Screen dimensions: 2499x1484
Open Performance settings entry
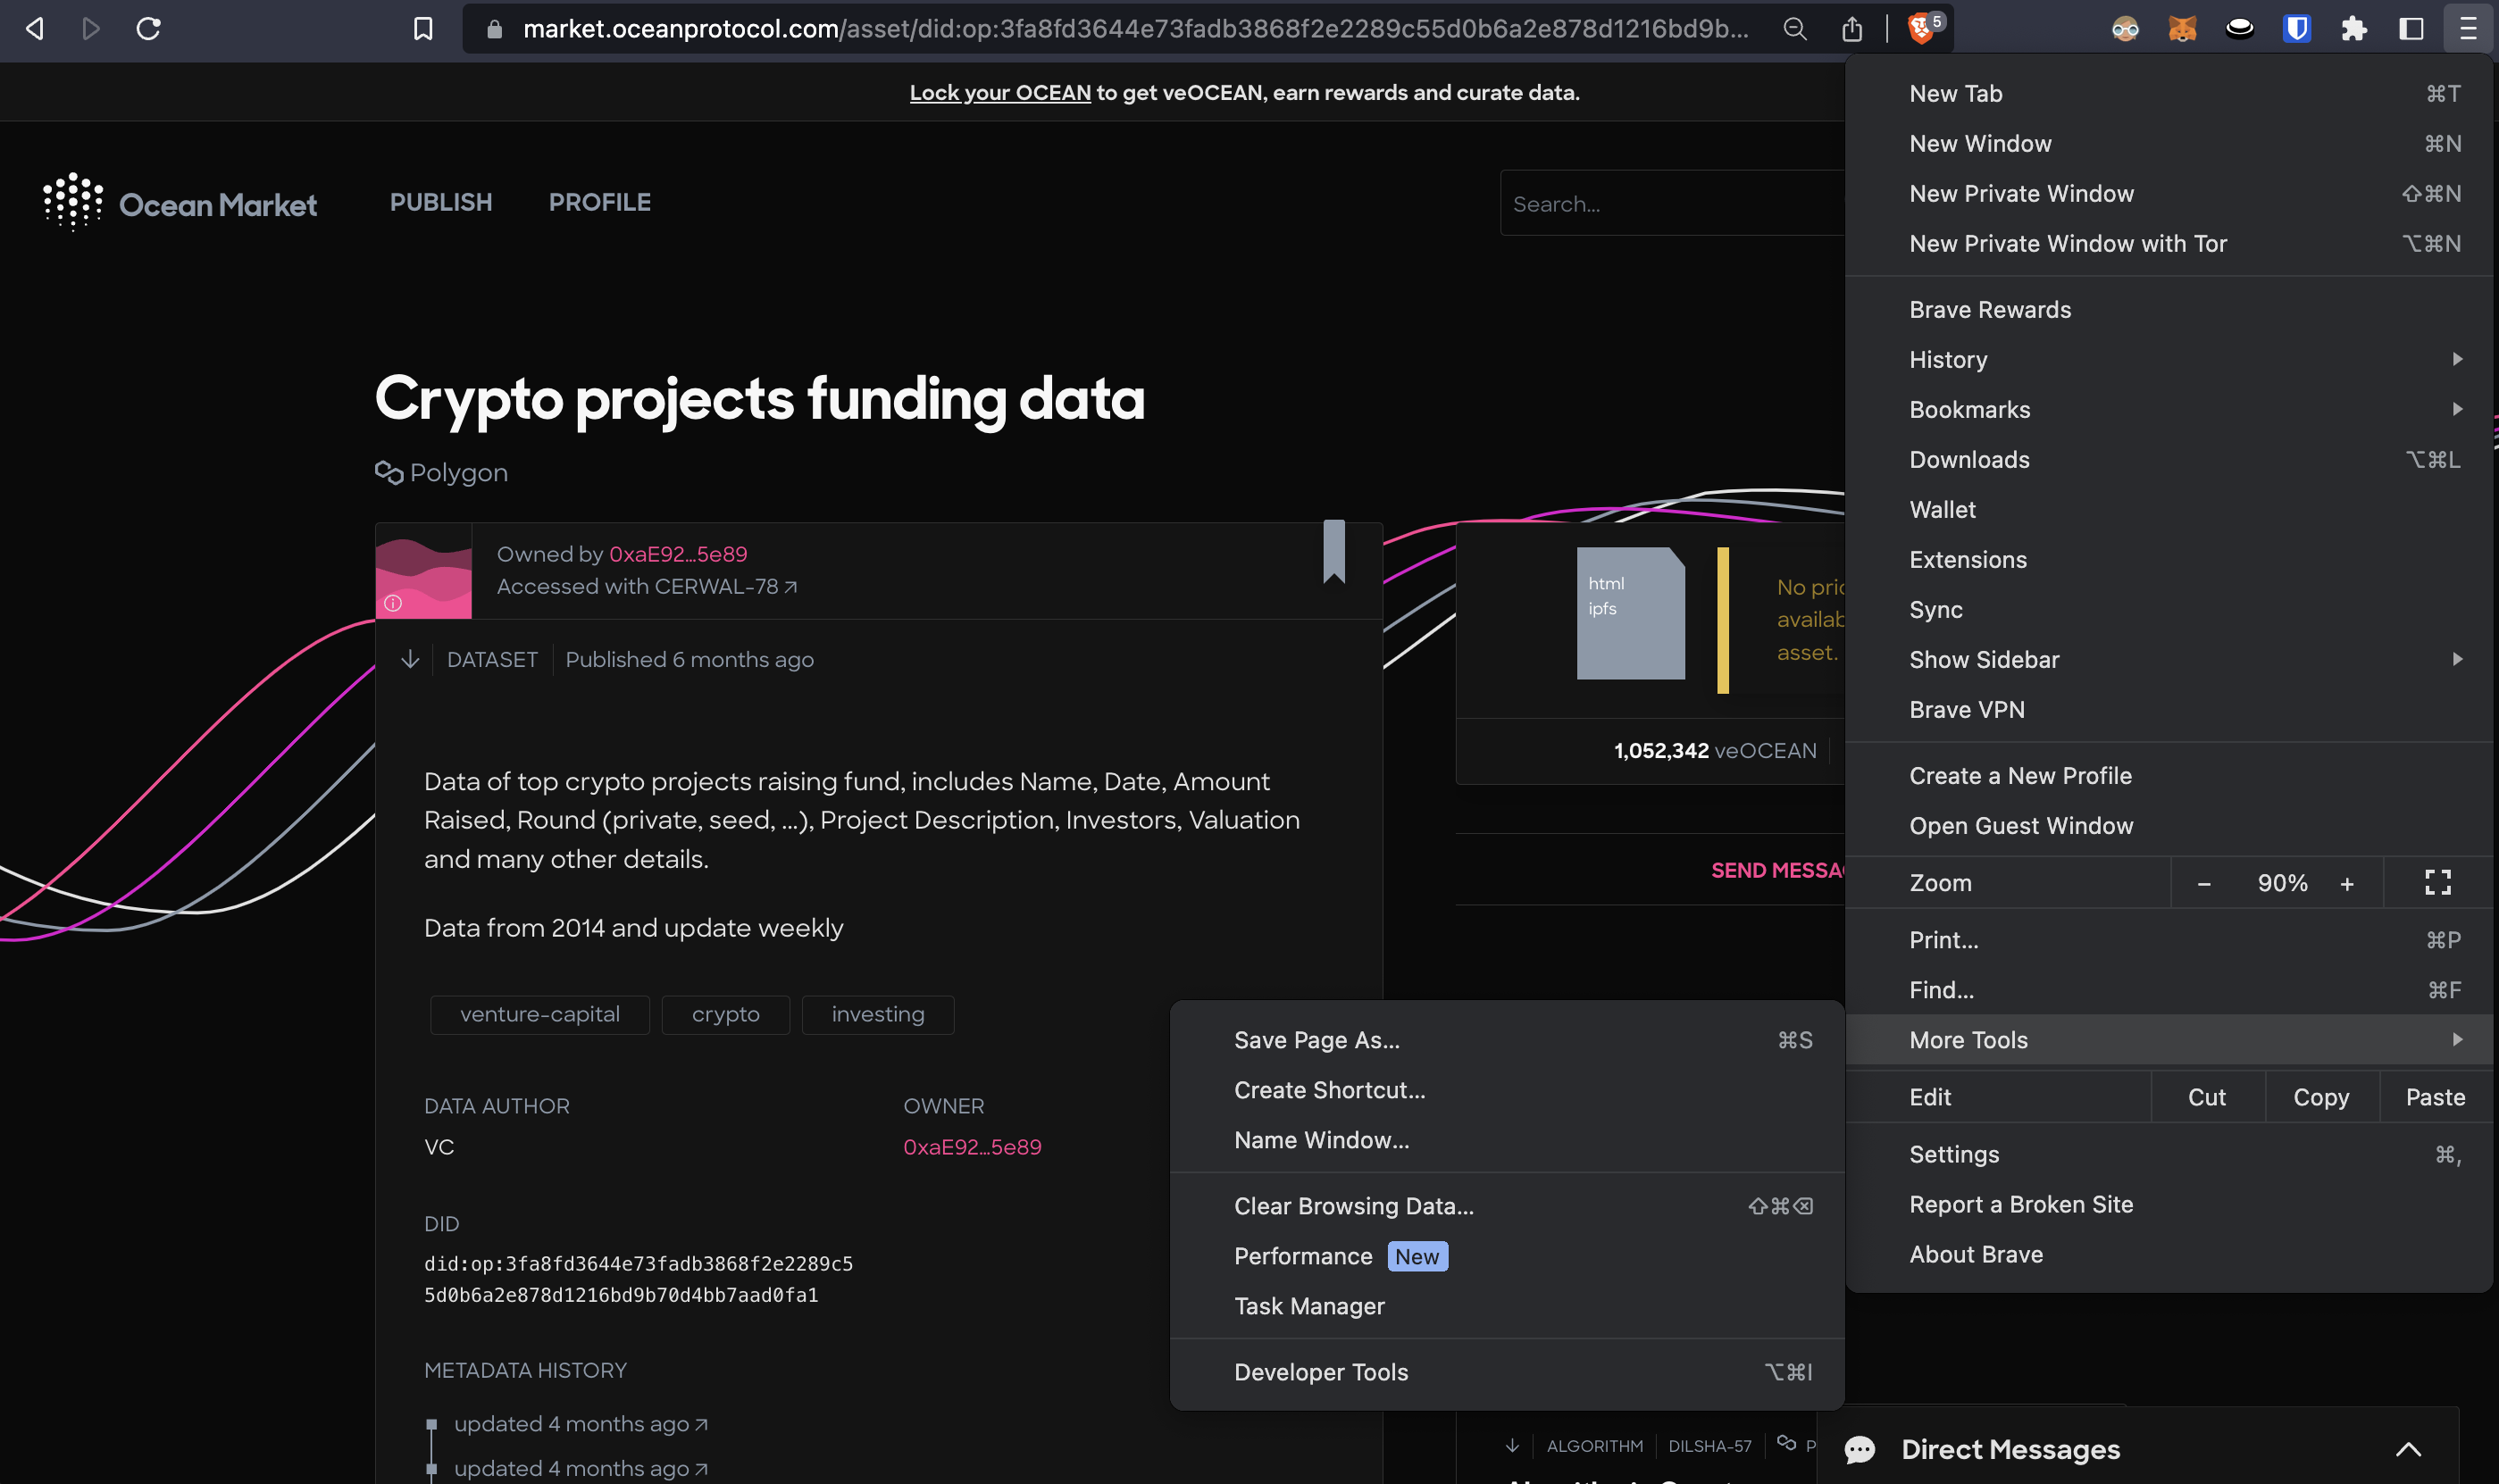(x=1507, y=1256)
